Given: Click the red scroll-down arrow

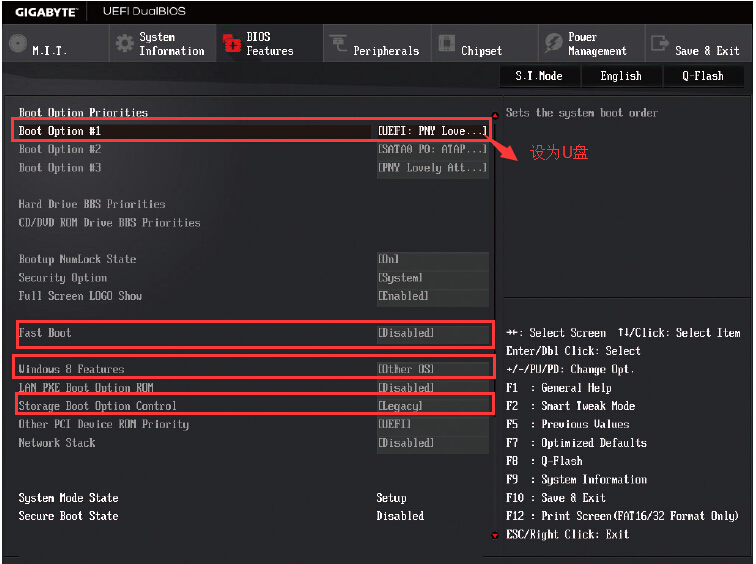Looking at the screenshot, I should tap(495, 535).
